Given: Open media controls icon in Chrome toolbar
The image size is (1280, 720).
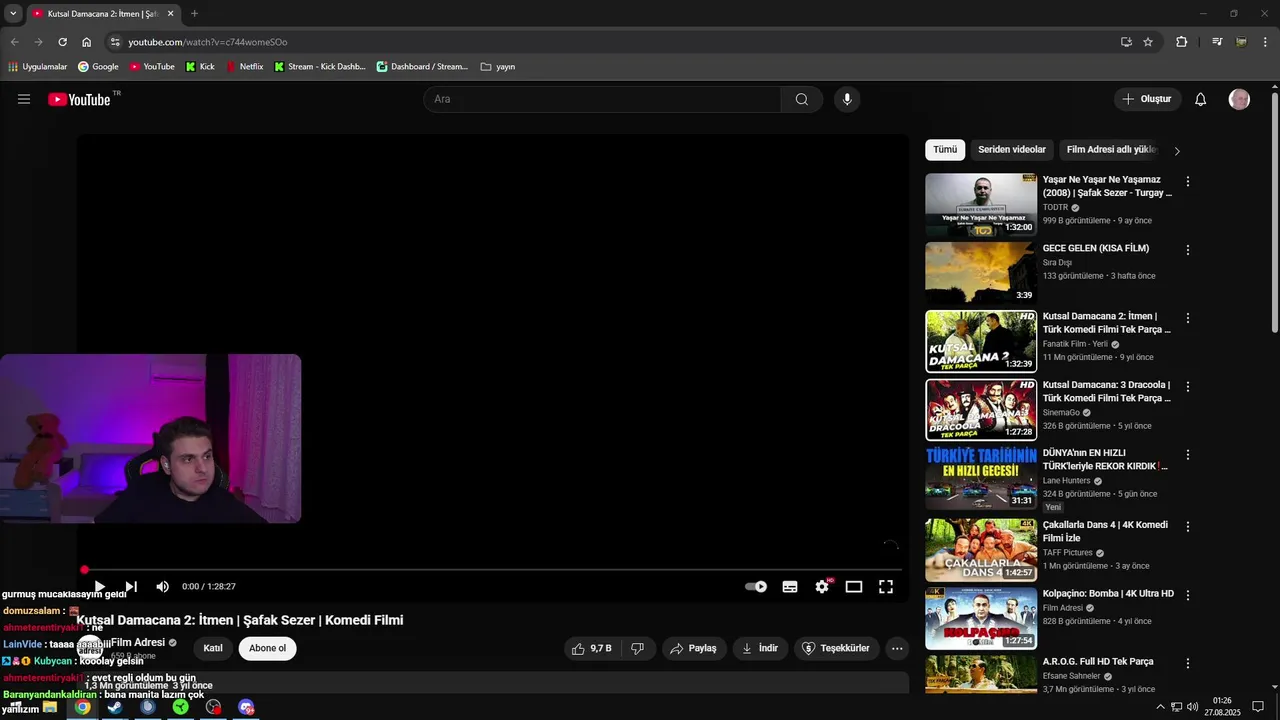Looking at the screenshot, I should [1217, 42].
